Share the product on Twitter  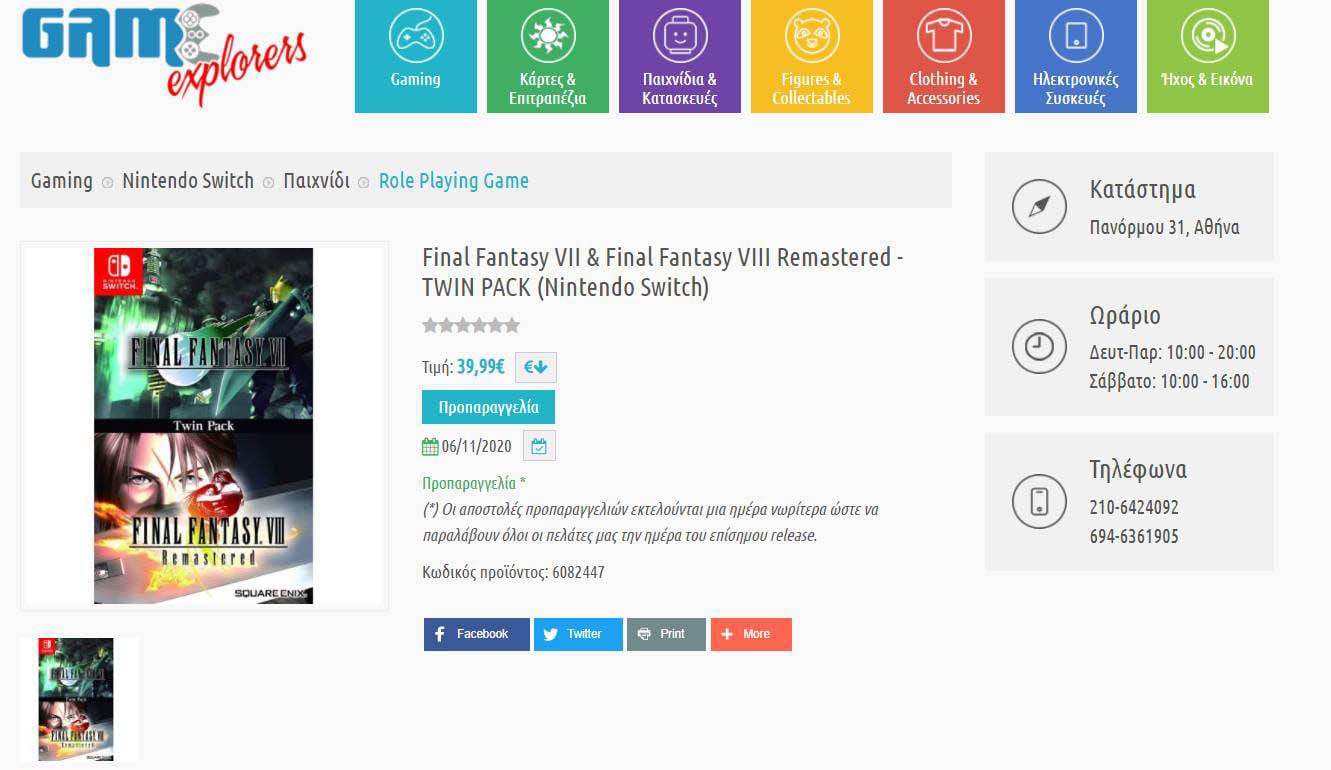click(578, 634)
